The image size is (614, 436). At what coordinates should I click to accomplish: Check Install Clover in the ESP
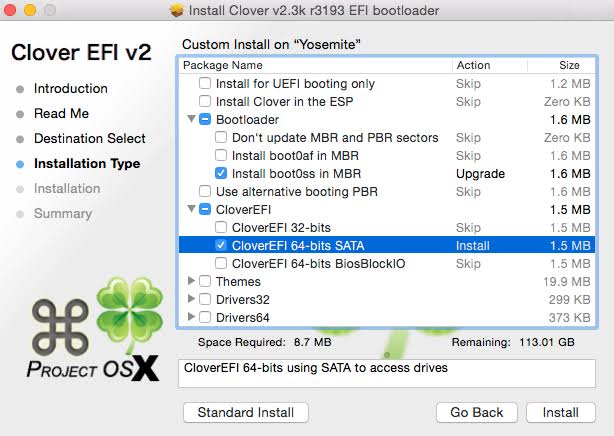[x=205, y=101]
